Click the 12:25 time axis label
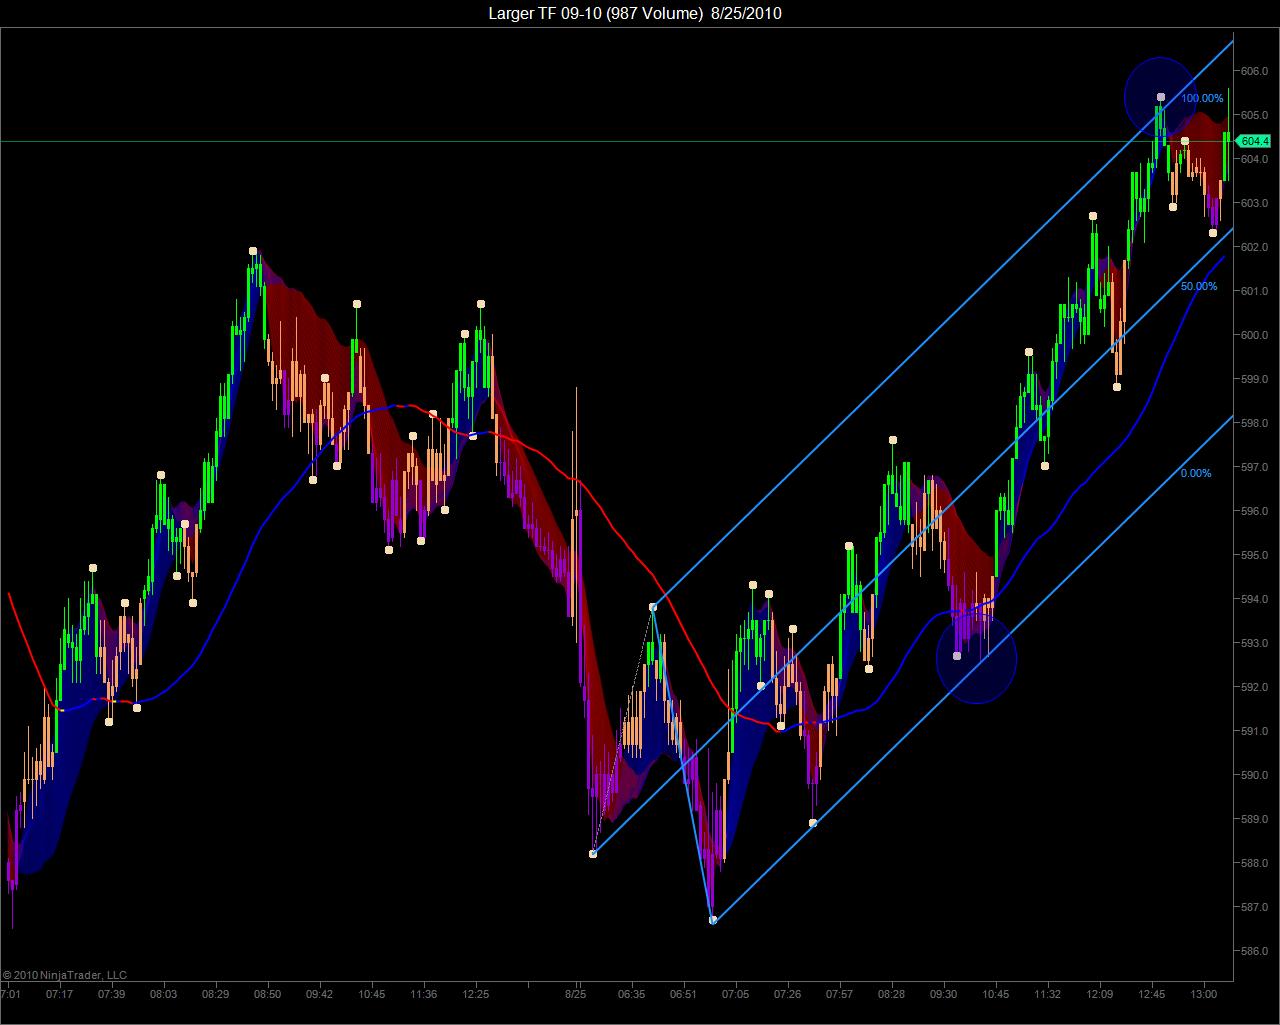 [475, 994]
